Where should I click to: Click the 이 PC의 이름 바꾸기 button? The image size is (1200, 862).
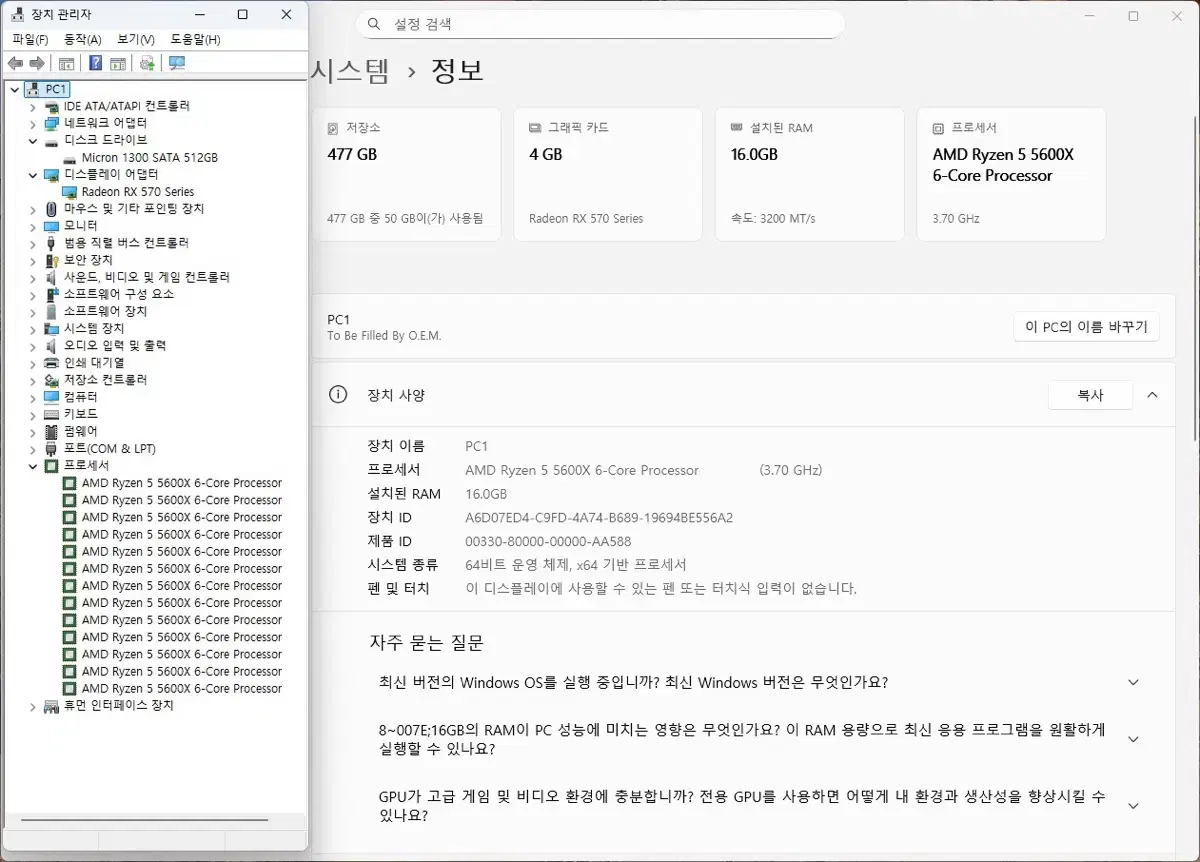1086,326
